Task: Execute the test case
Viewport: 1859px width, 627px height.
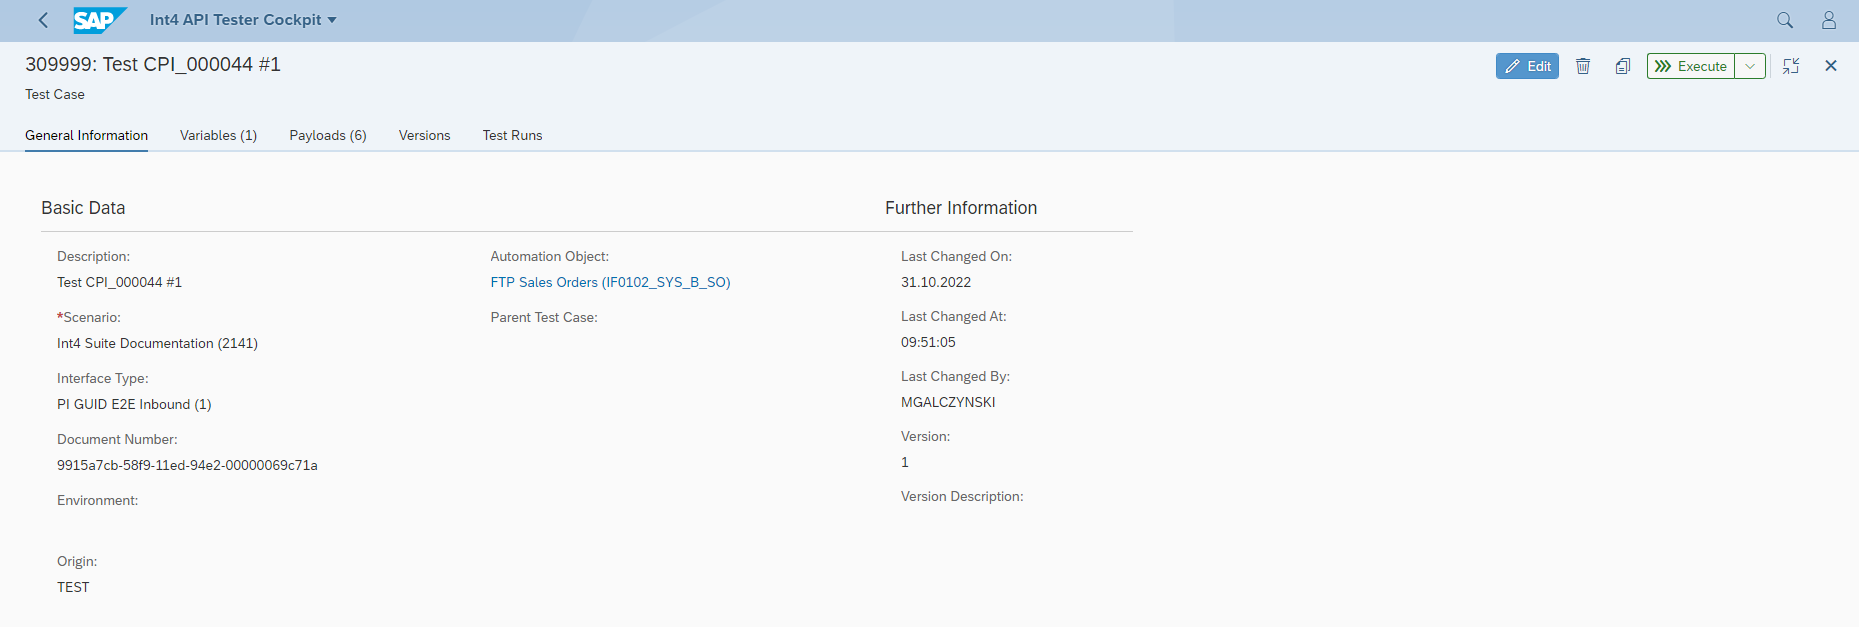Action: pos(1691,66)
